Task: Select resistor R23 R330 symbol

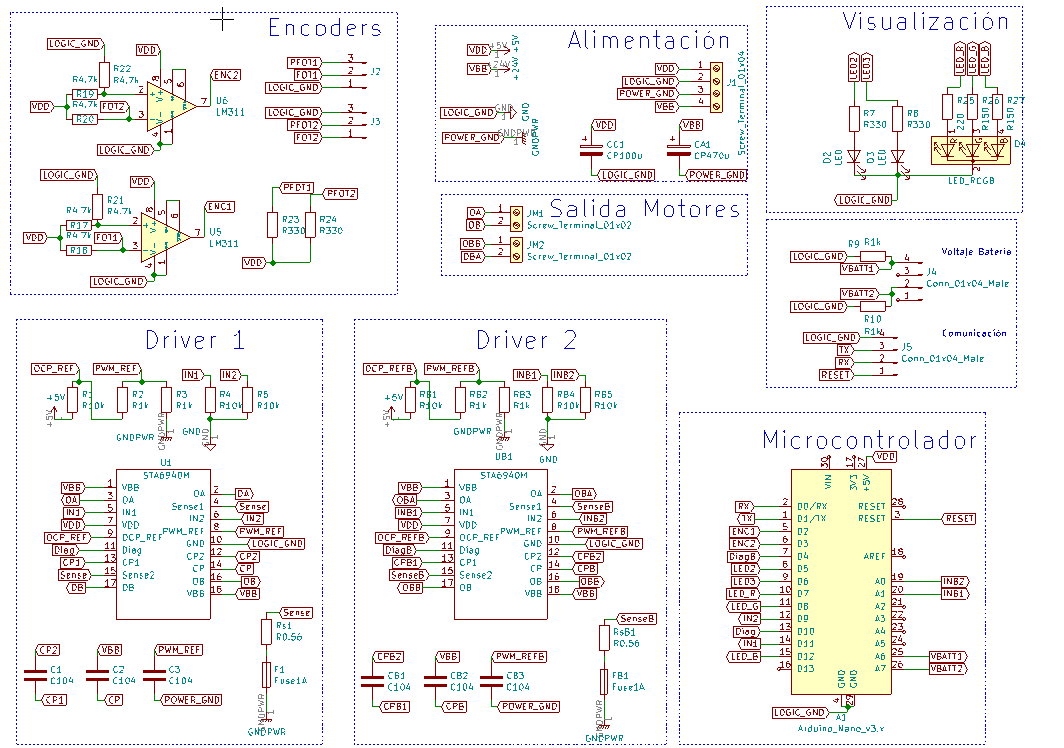Action: [272, 225]
